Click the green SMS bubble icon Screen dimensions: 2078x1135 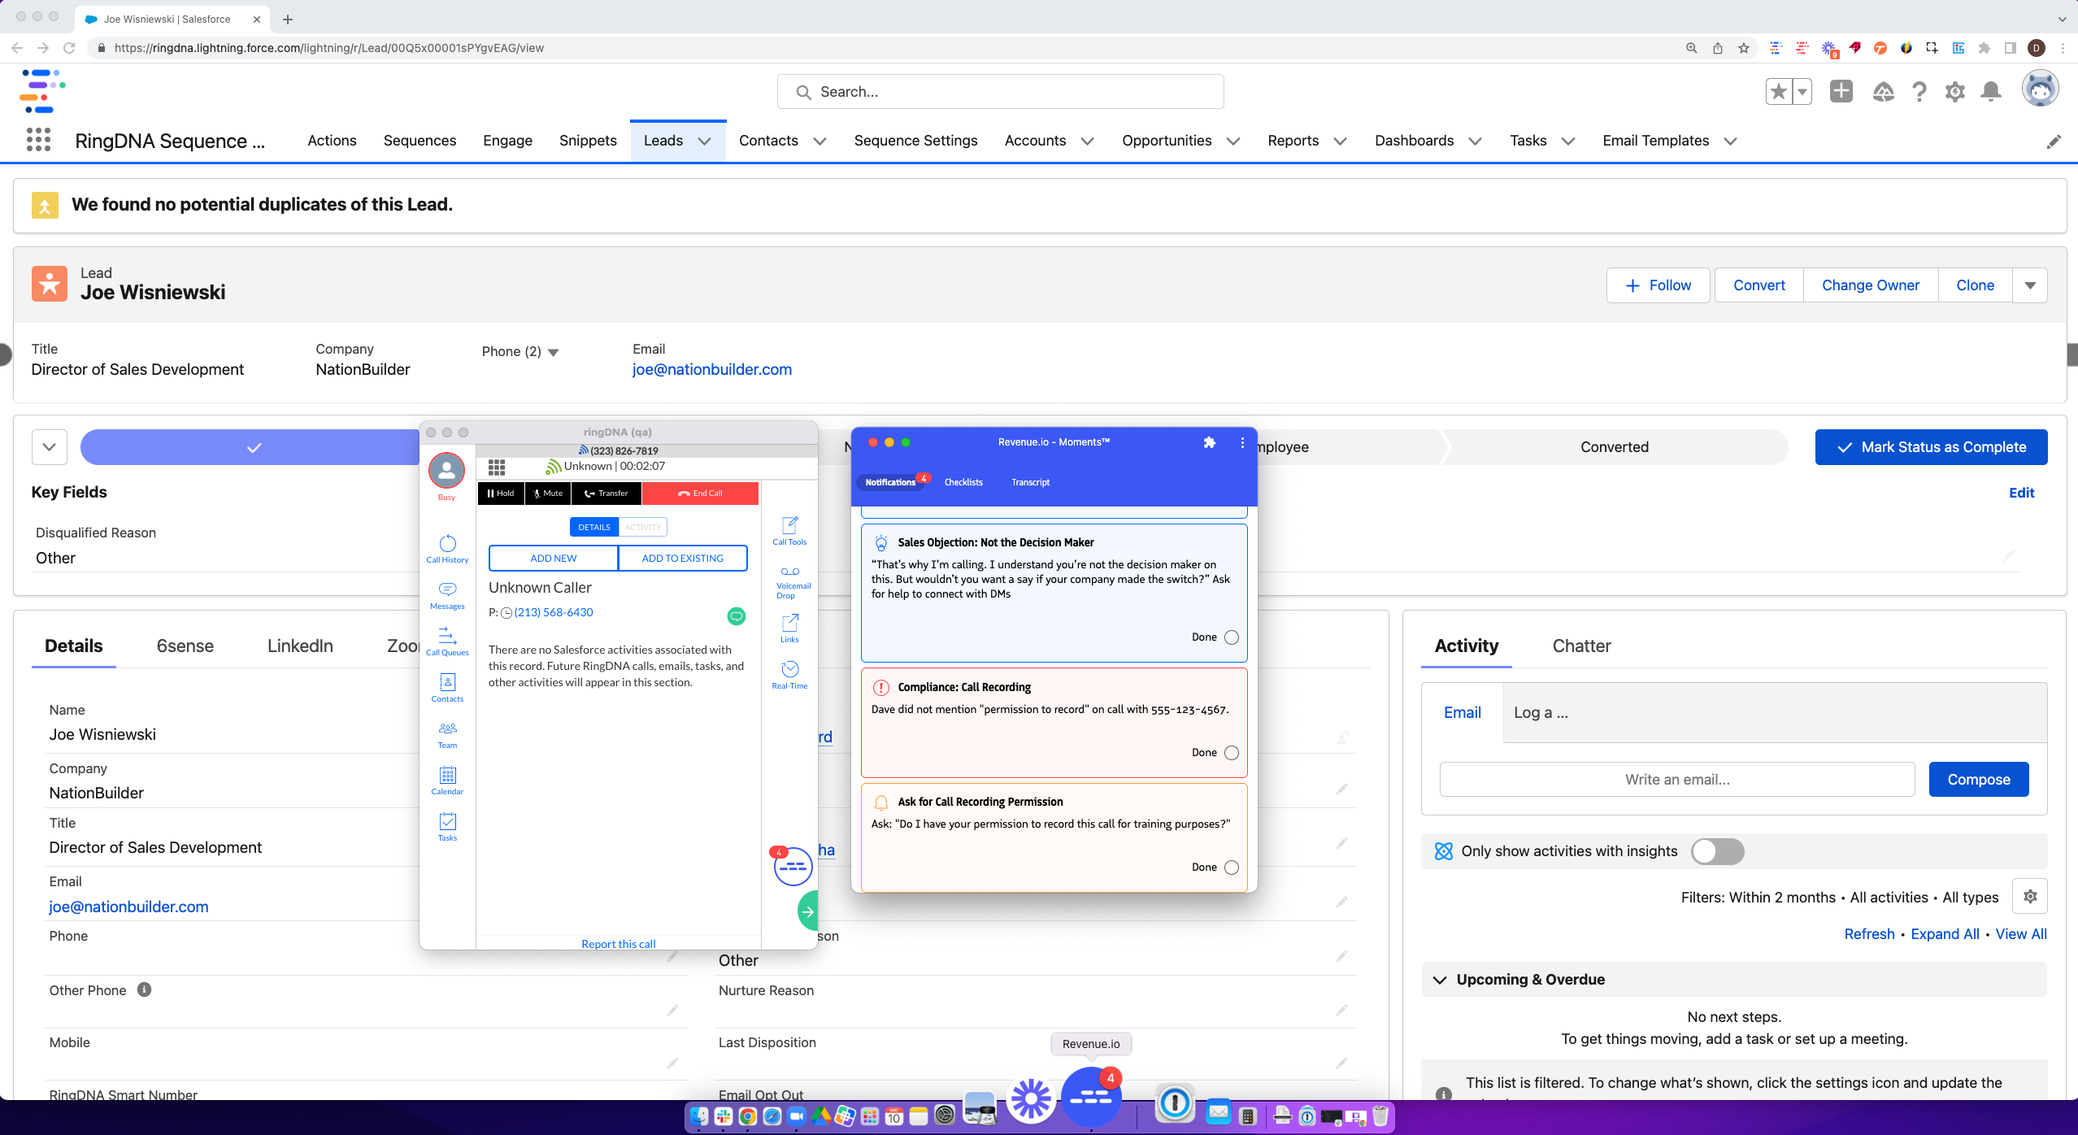pos(736,616)
